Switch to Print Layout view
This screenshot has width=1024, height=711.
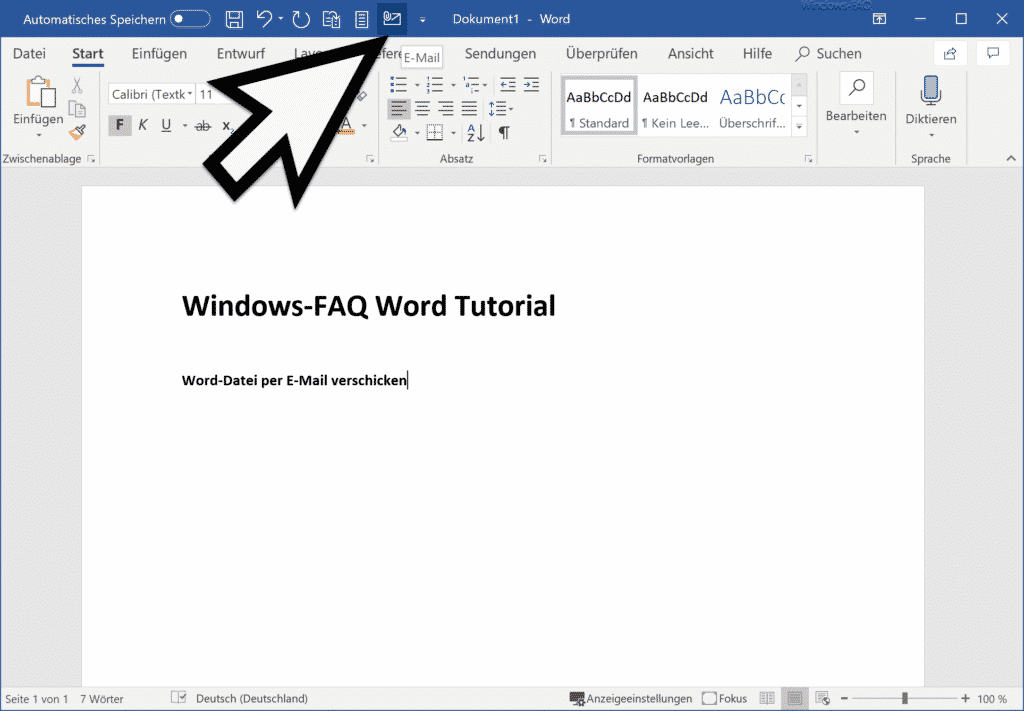pos(795,699)
